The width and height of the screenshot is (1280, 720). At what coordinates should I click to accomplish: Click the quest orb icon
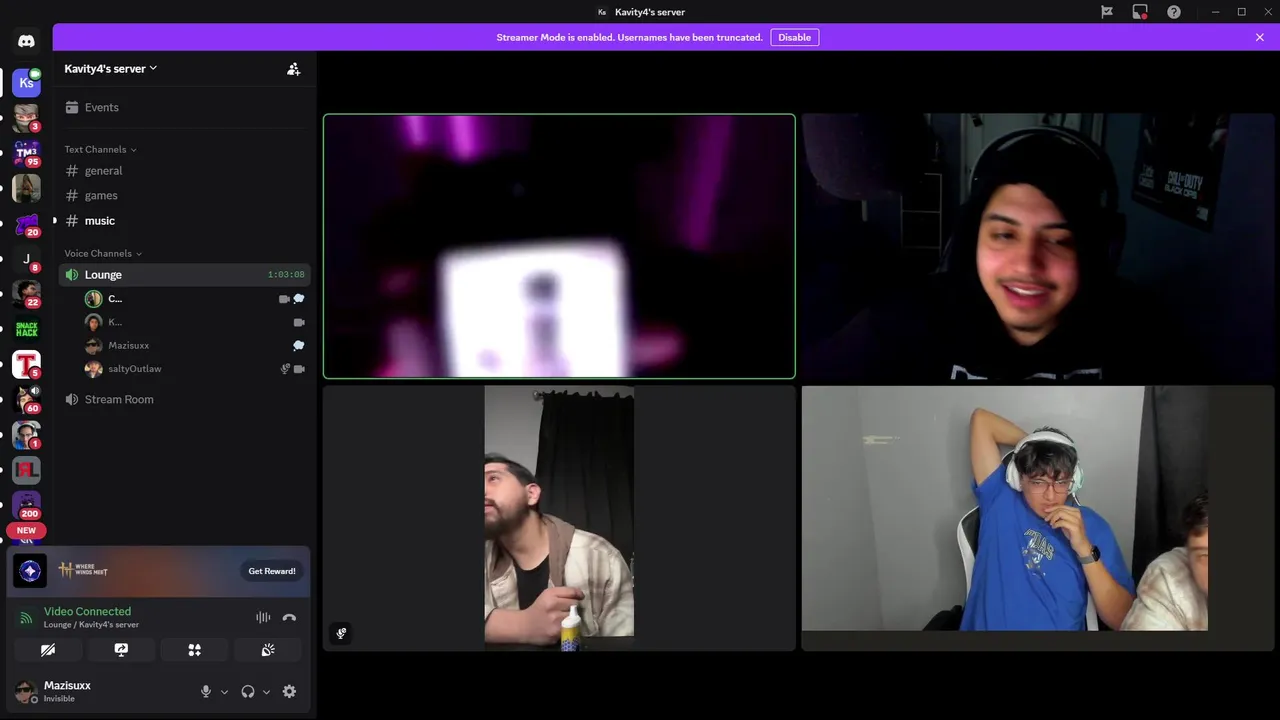[x=30, y=571]
